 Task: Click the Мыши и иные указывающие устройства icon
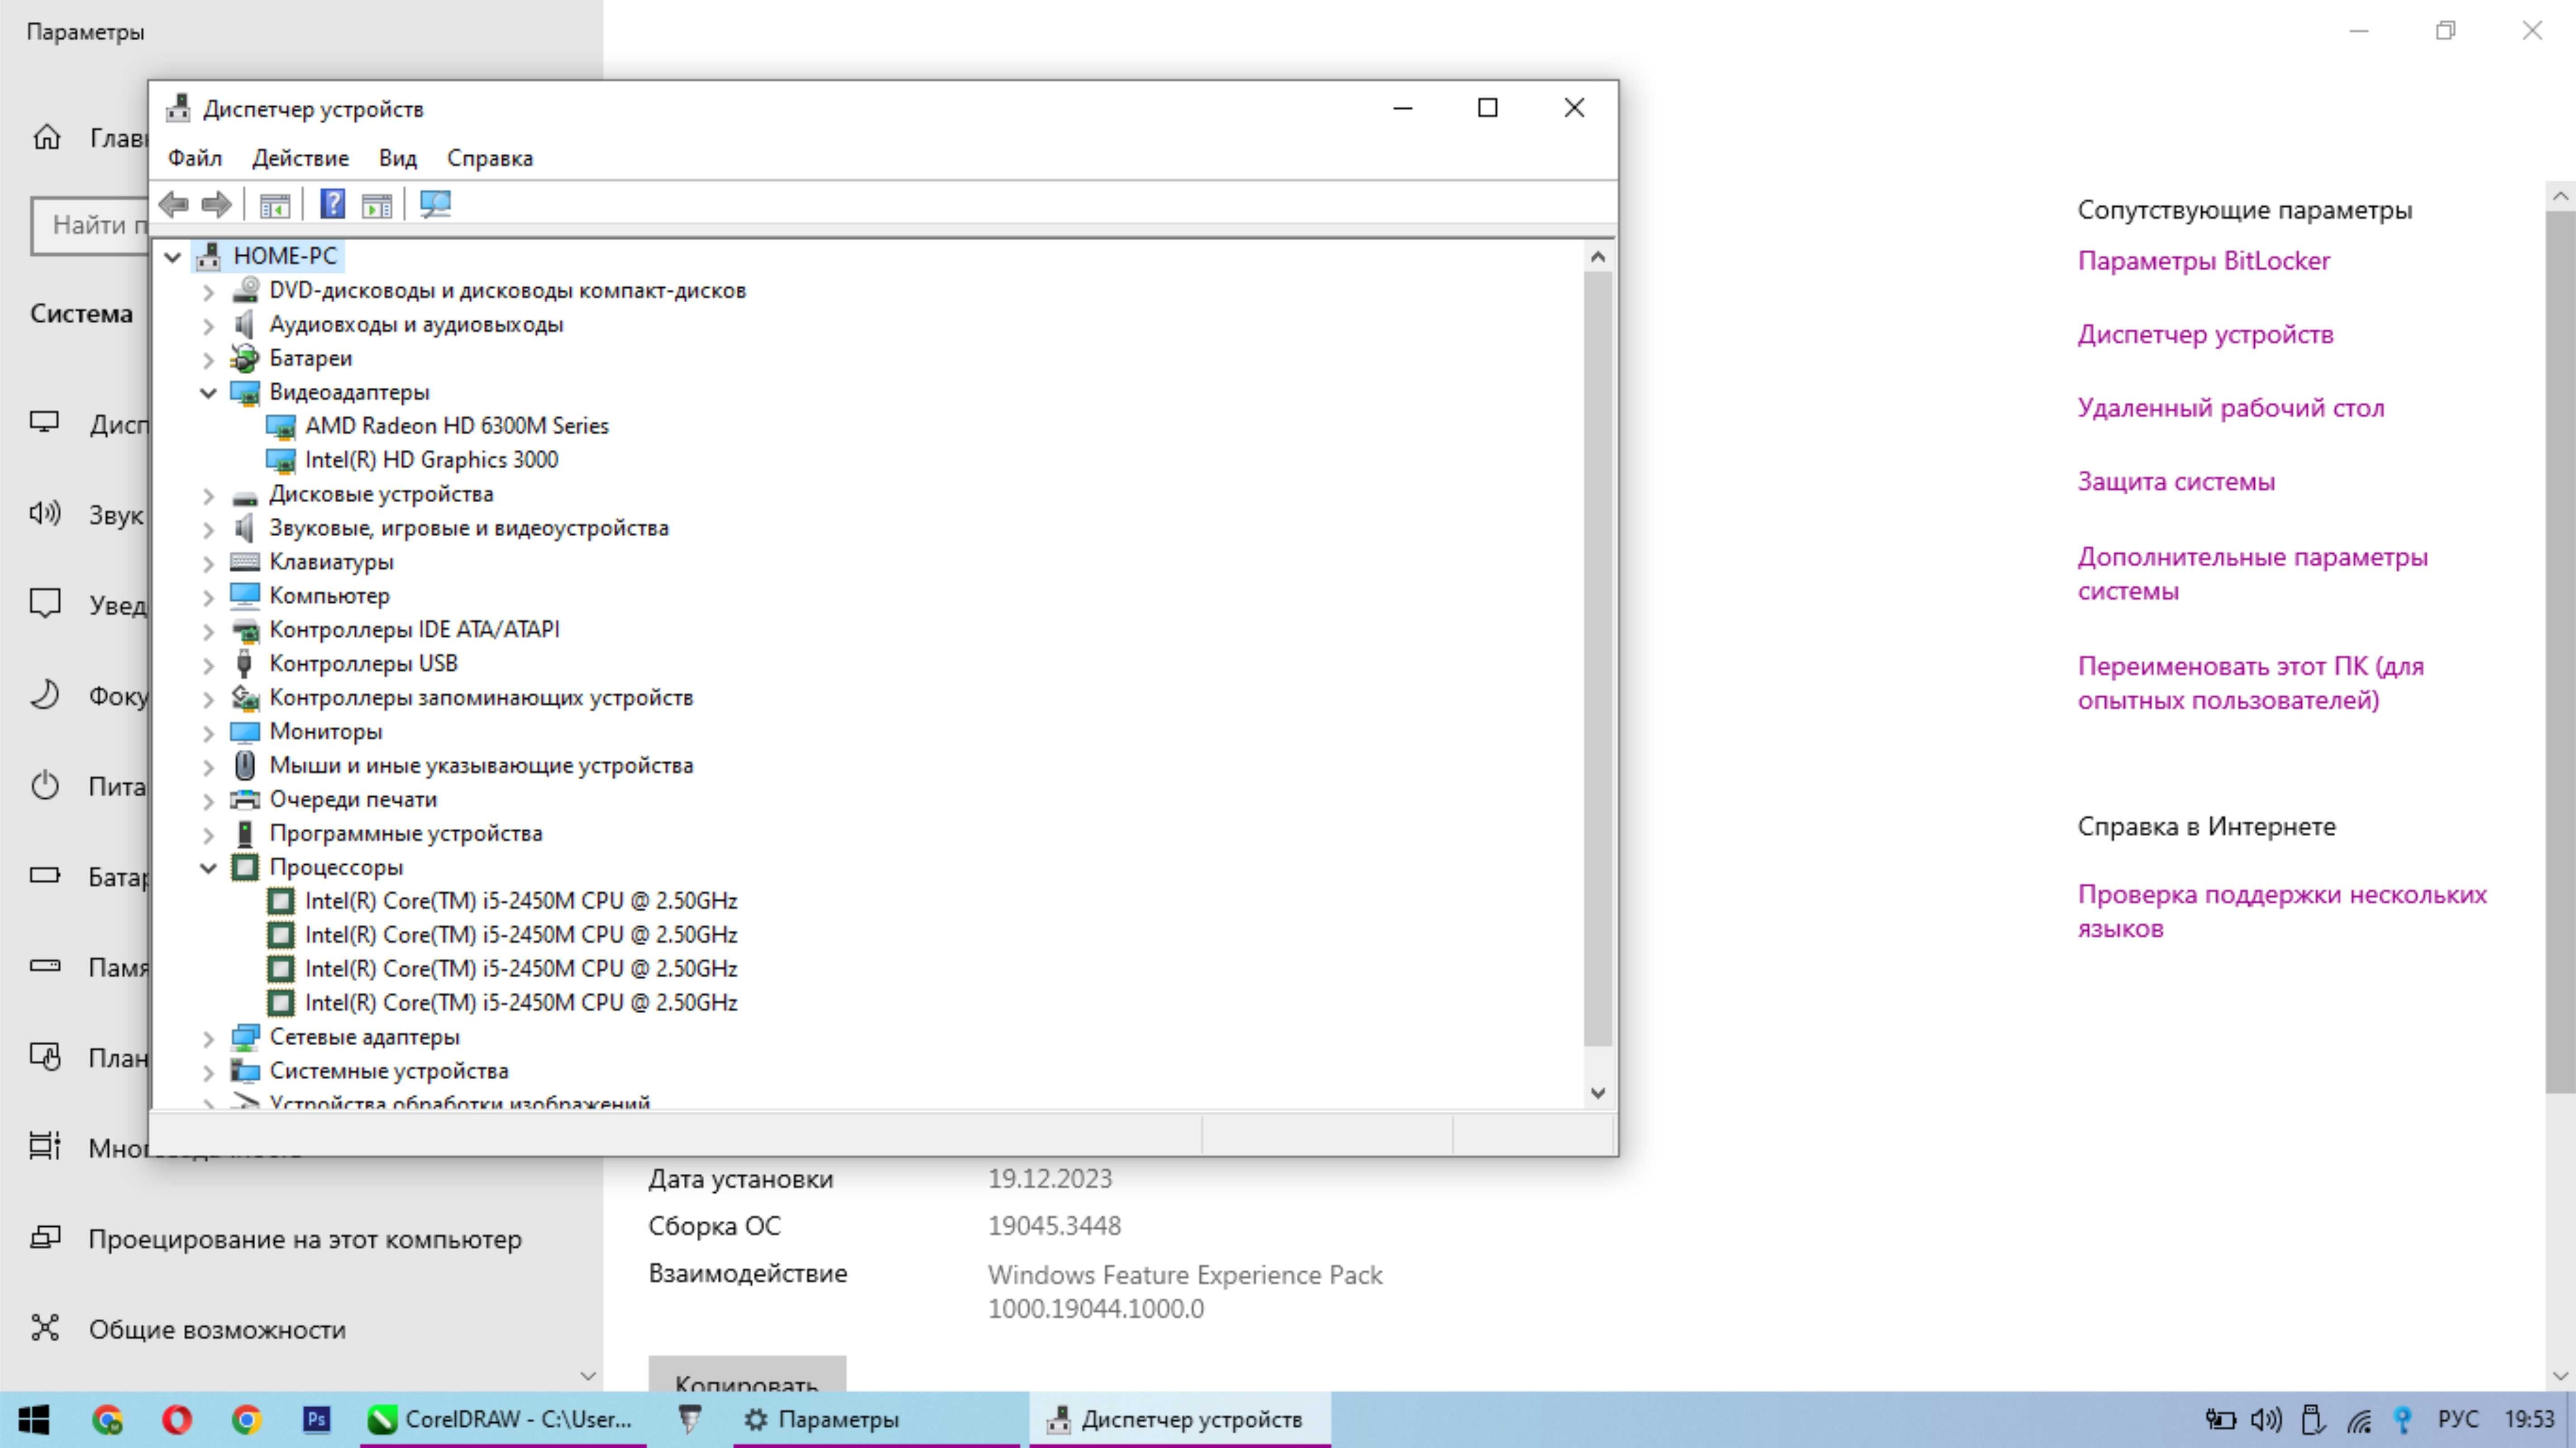click(245, 766)
